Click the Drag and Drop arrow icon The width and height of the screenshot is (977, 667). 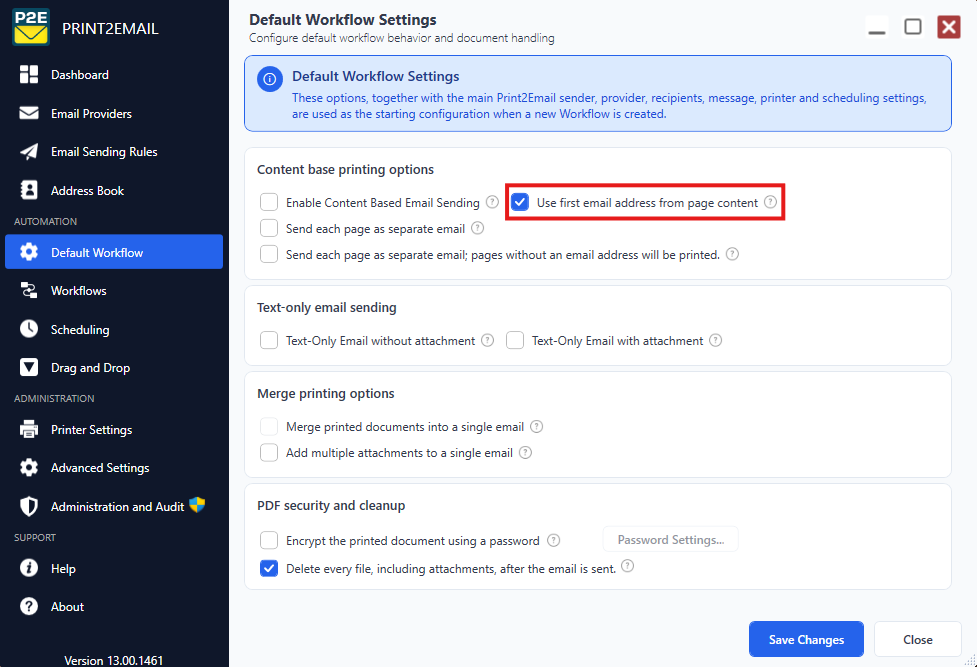click(29, 367)
